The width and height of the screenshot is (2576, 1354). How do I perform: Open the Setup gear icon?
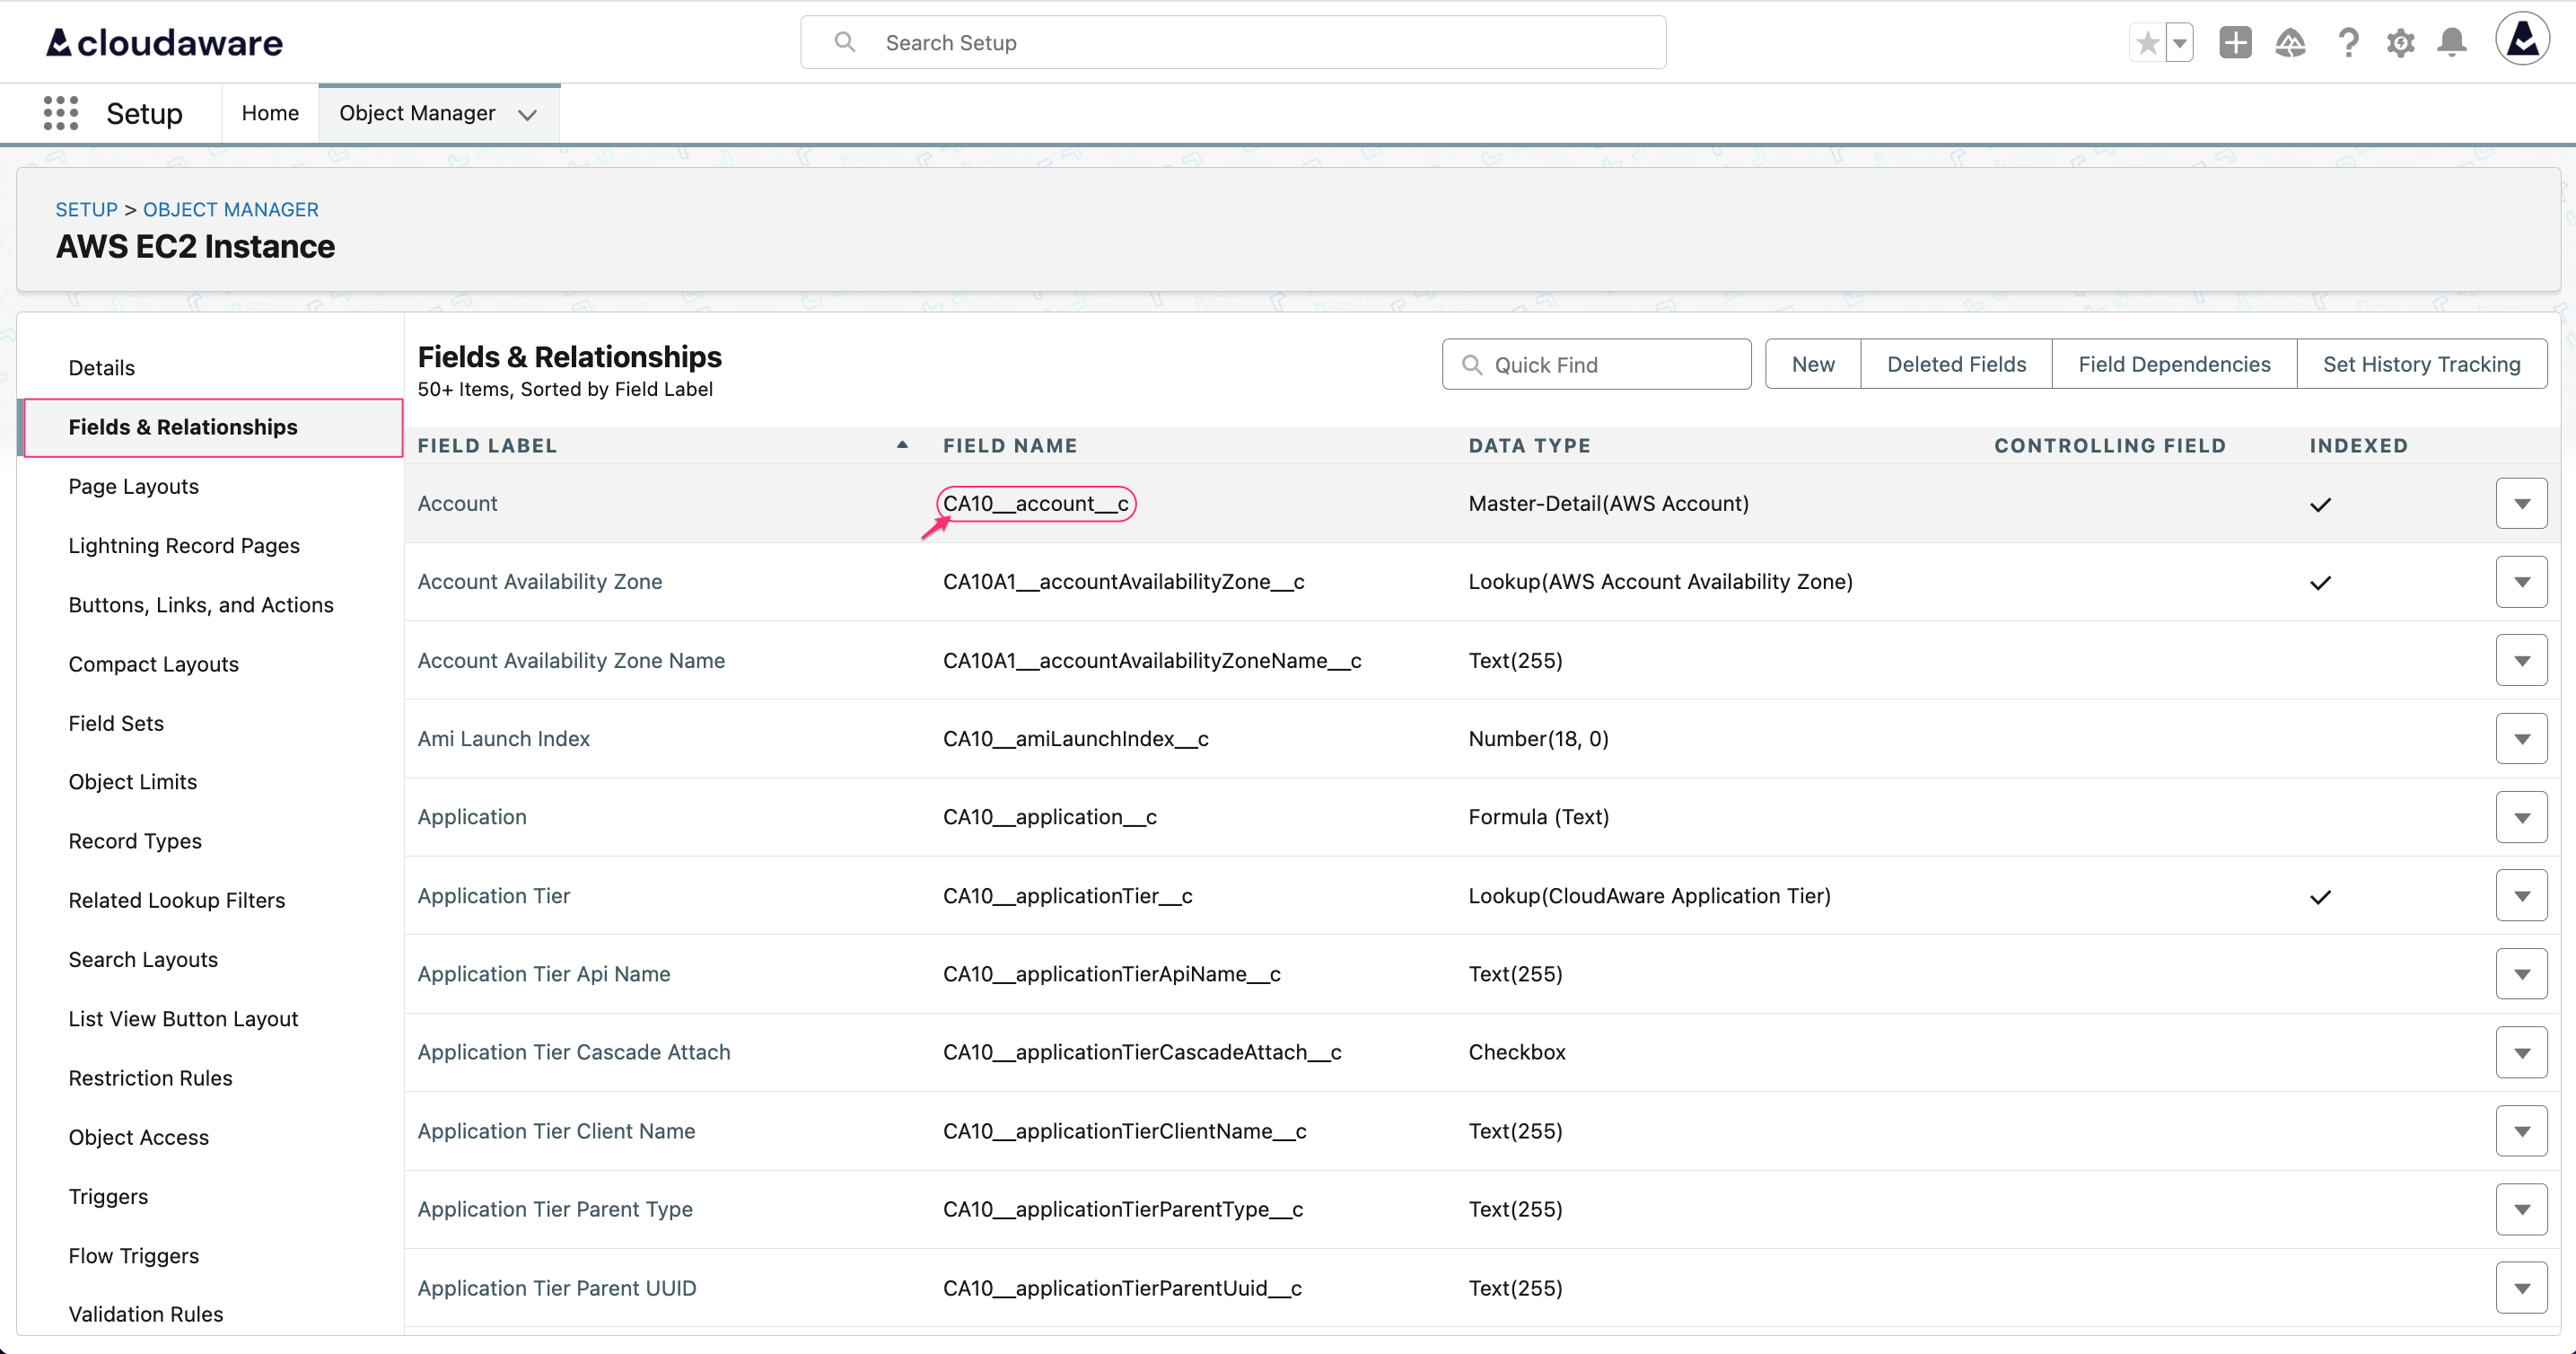pyautogui.click(x=2402, y=42)
